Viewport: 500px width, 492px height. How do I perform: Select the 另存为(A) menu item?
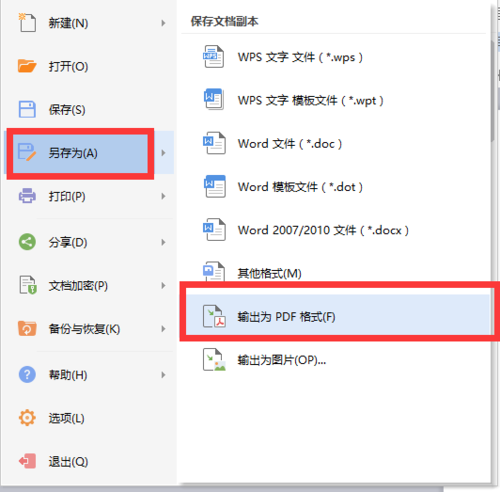pos(89,153)
